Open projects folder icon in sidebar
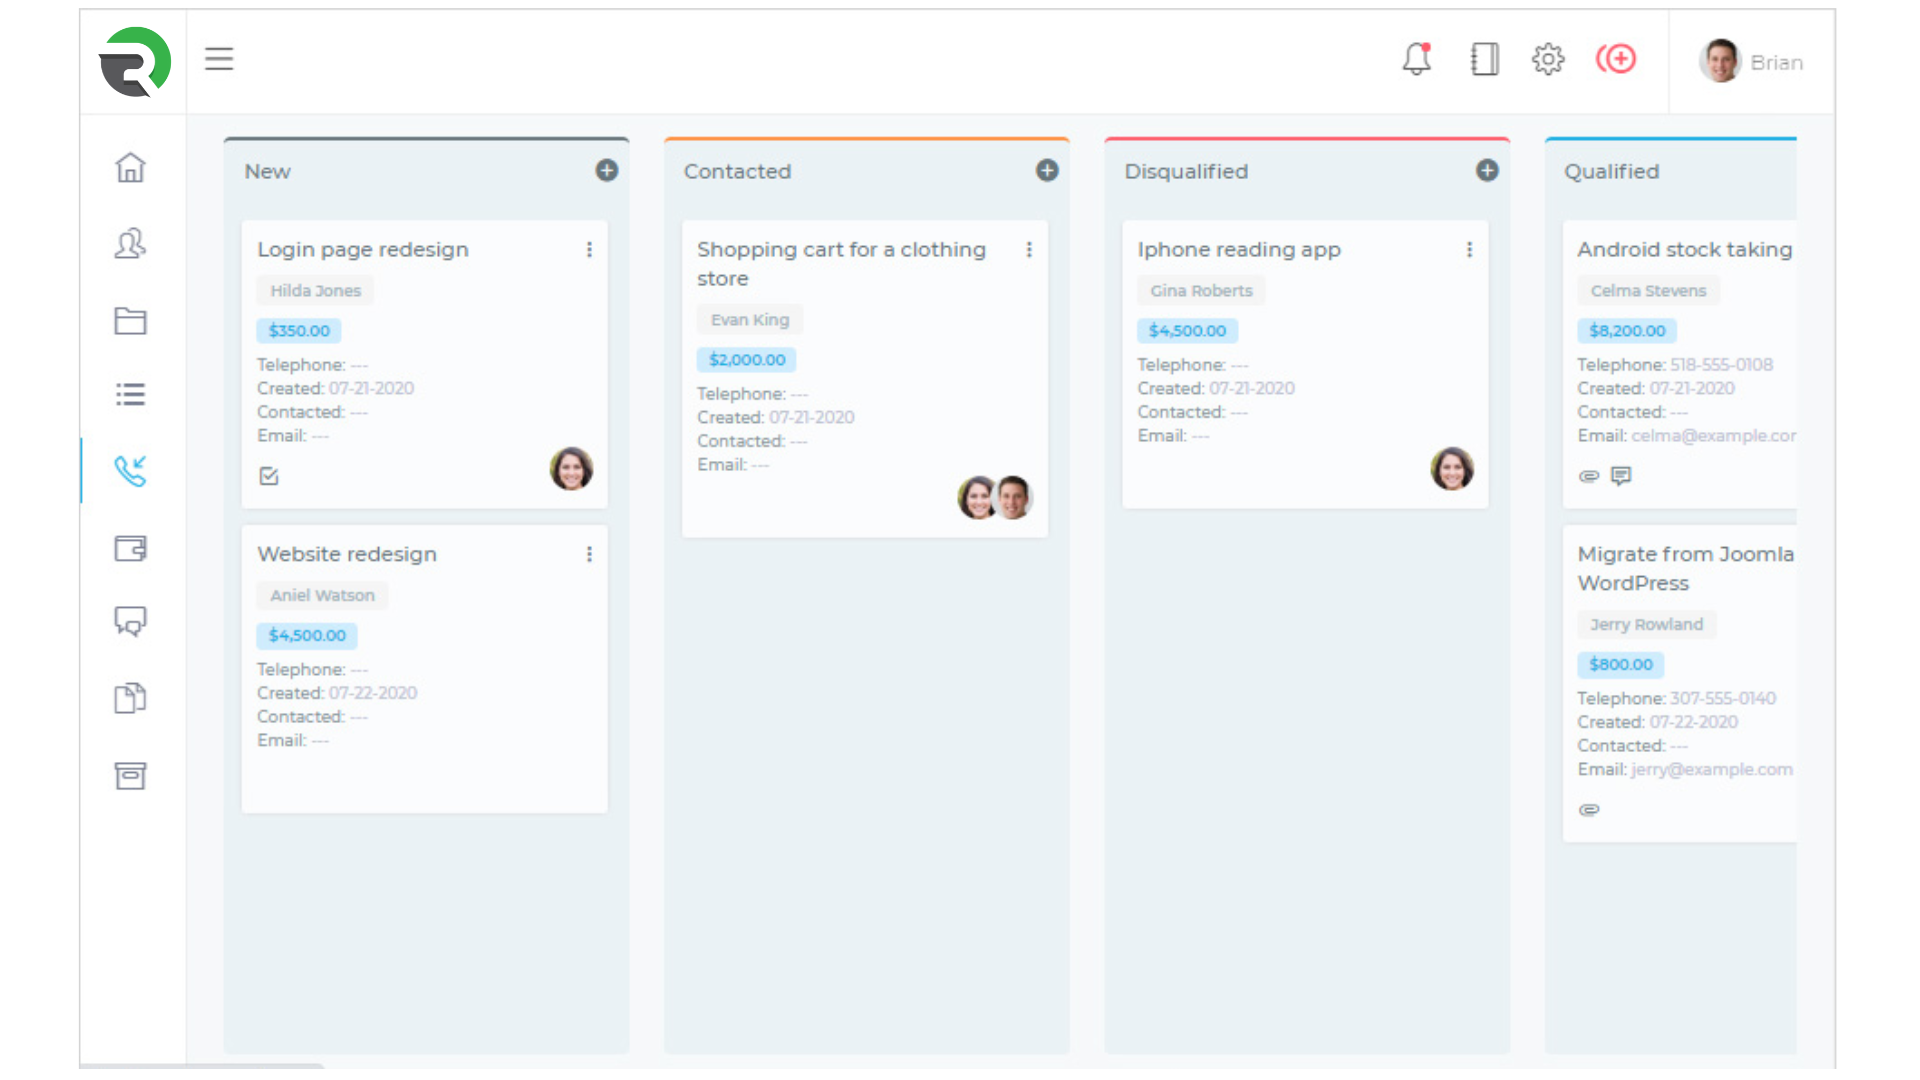The width and height of the screenshot is (1920, 1080). [x=130, y=321]
